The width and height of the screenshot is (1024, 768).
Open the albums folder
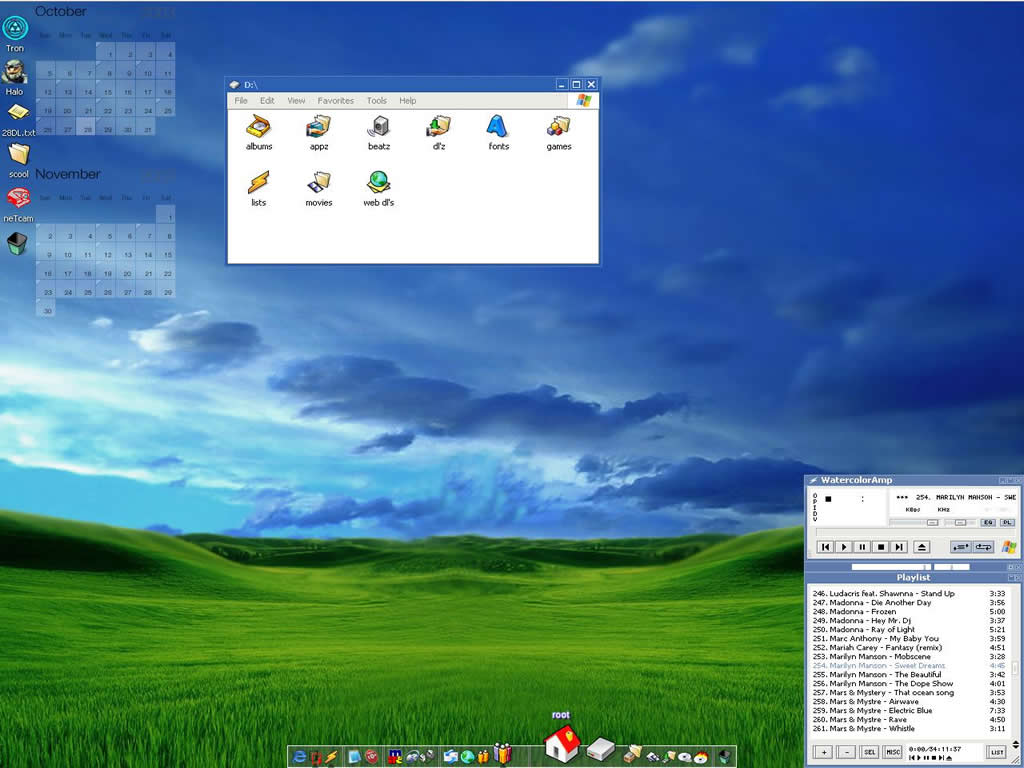pyautogui.click(x=259, y=128)
